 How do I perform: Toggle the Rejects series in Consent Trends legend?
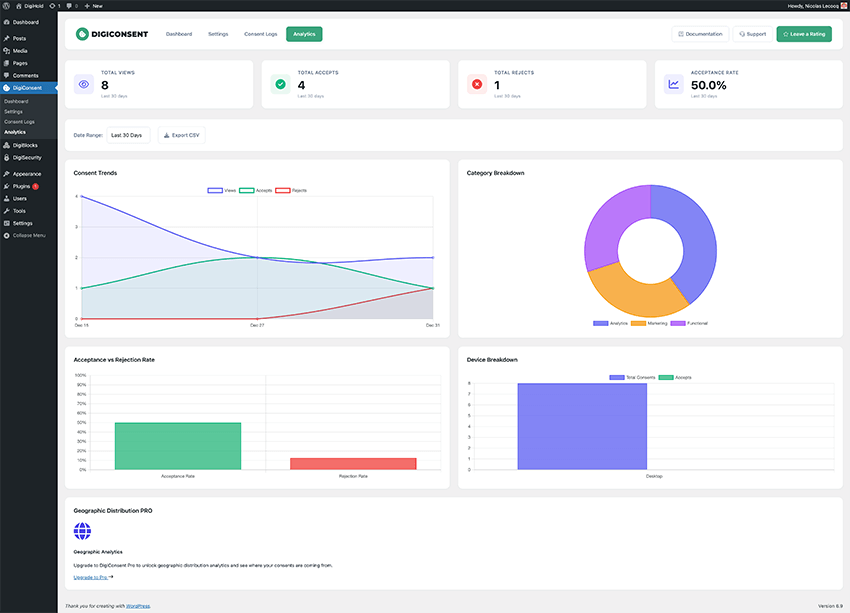(x=290, y=190)
